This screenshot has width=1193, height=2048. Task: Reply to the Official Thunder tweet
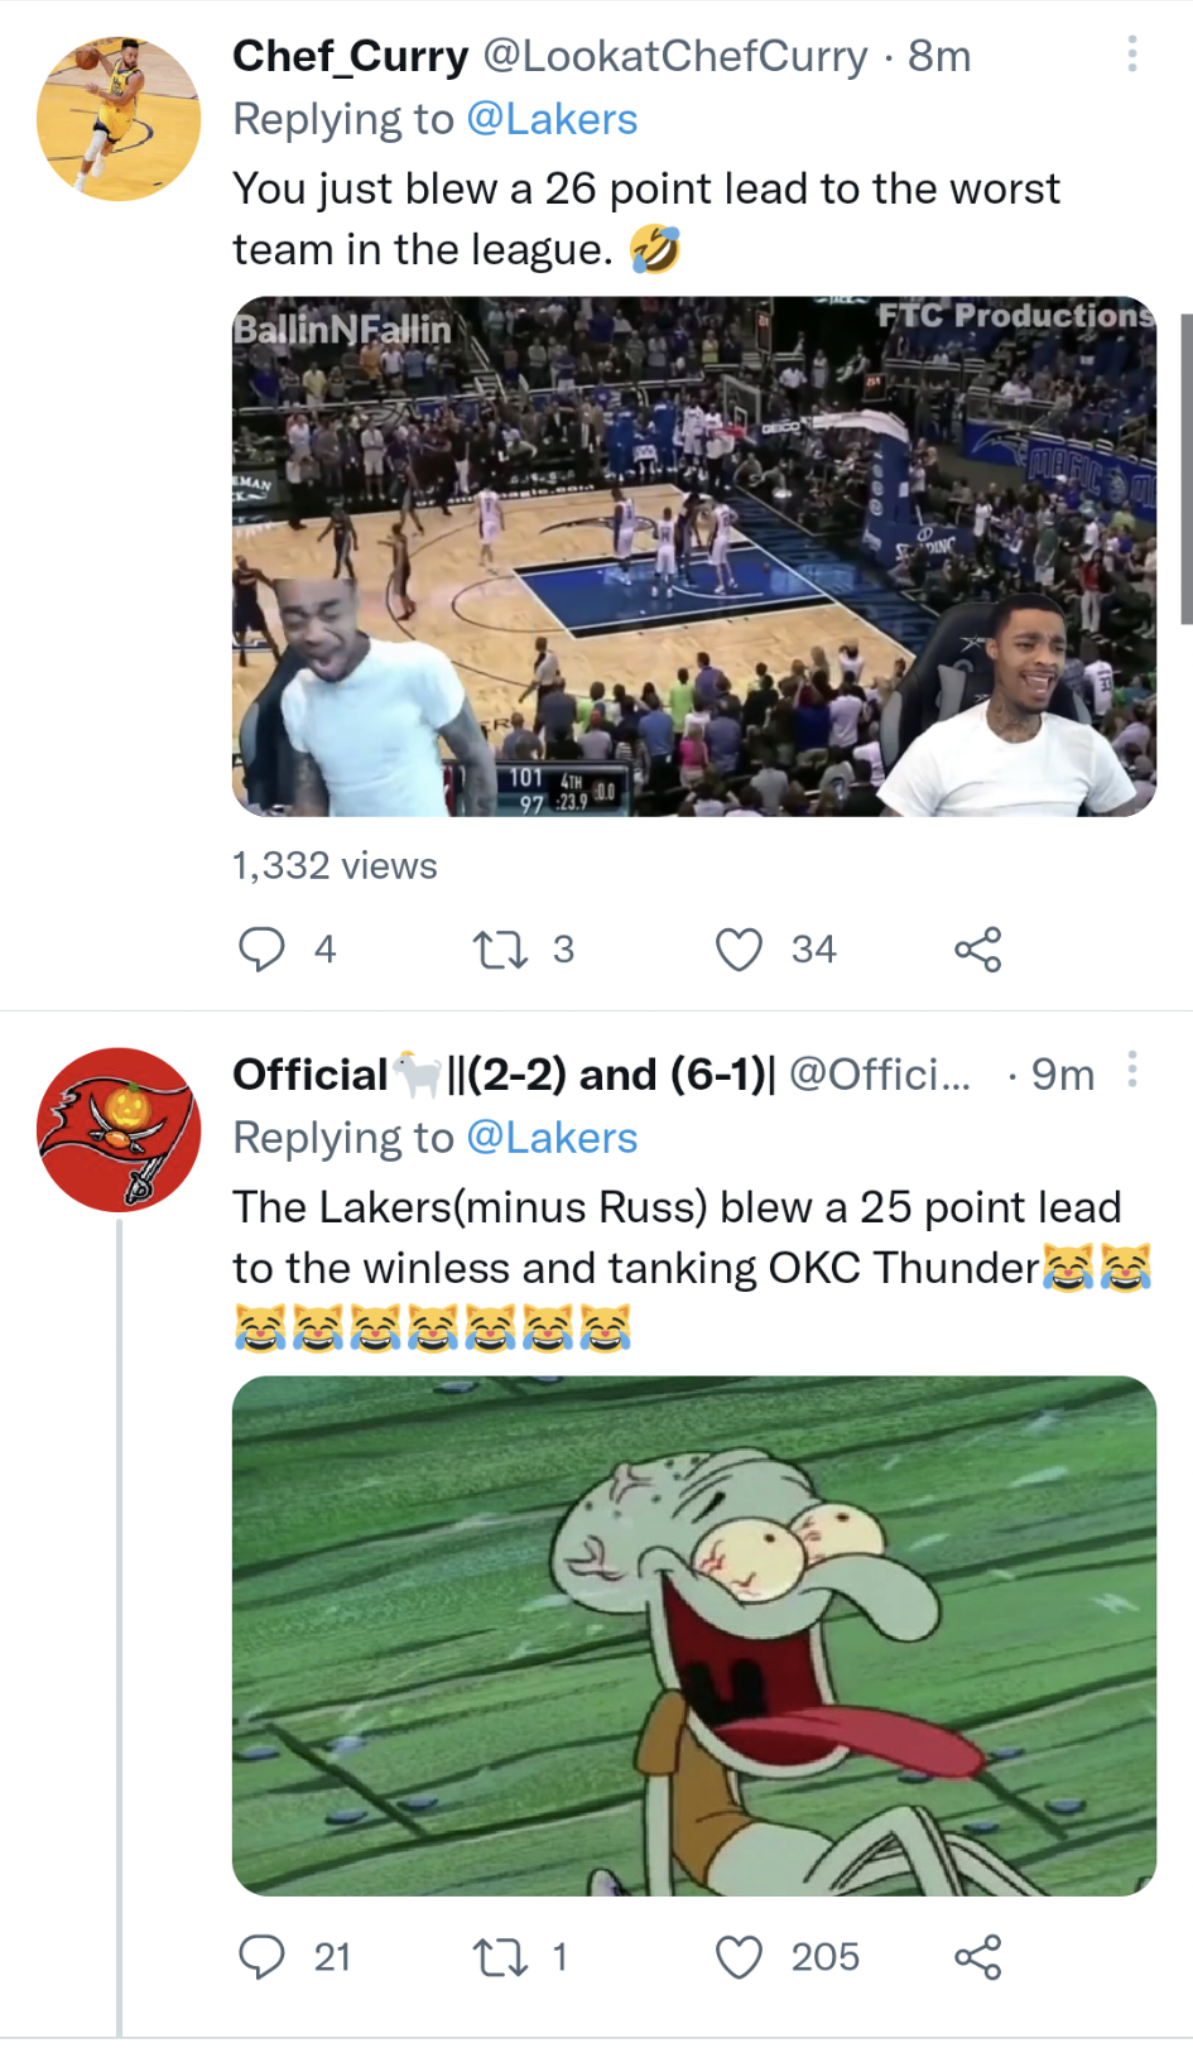[x=261, y=1957]
